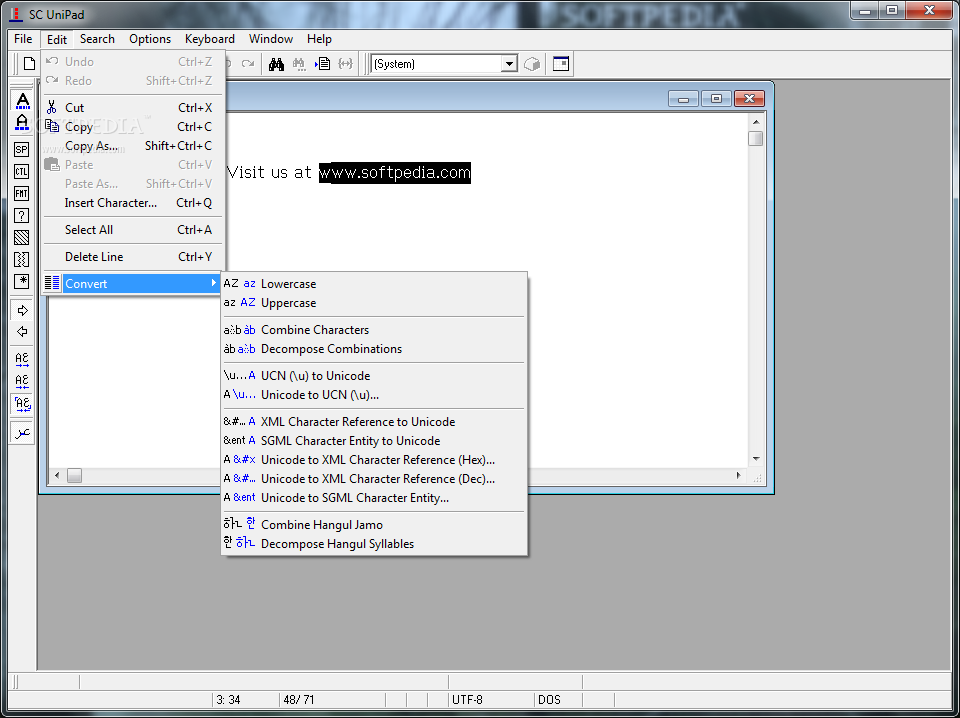
Task: Open the Help menu
Action: coord(319,39)
